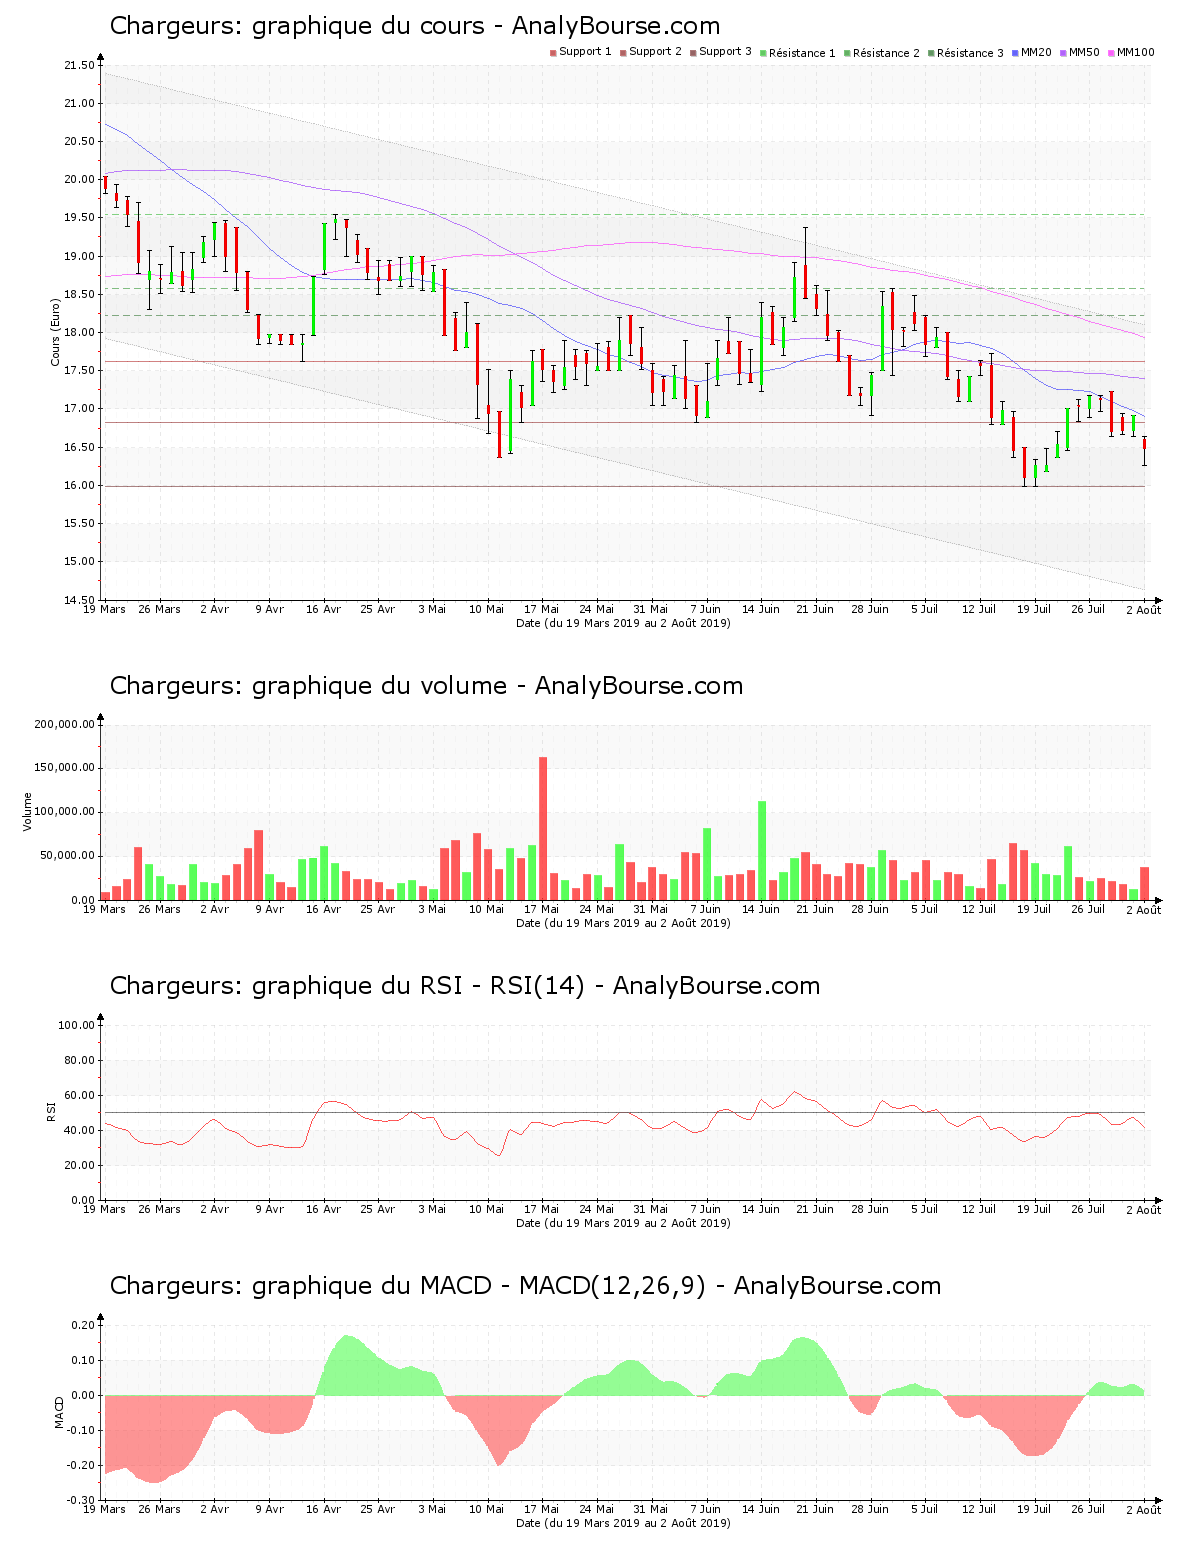Click the 'graphique du volume' chart title
This screenshot has height=1550, width=1200.
[426, 686]
